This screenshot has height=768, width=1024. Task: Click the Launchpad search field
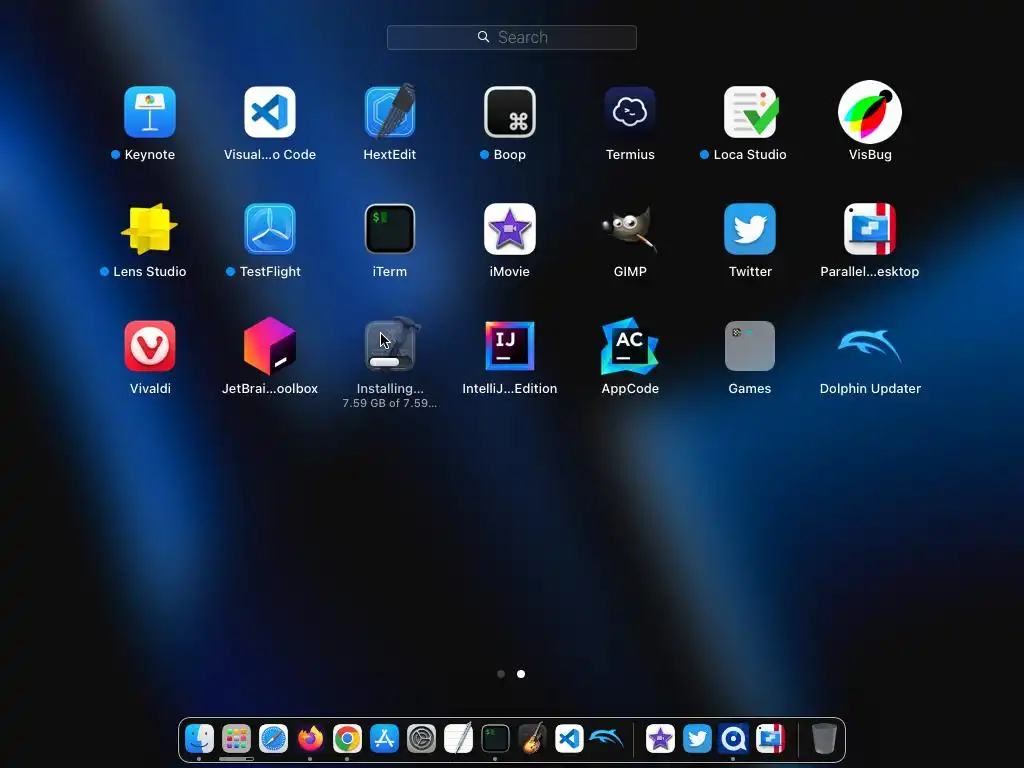(512, 37)
